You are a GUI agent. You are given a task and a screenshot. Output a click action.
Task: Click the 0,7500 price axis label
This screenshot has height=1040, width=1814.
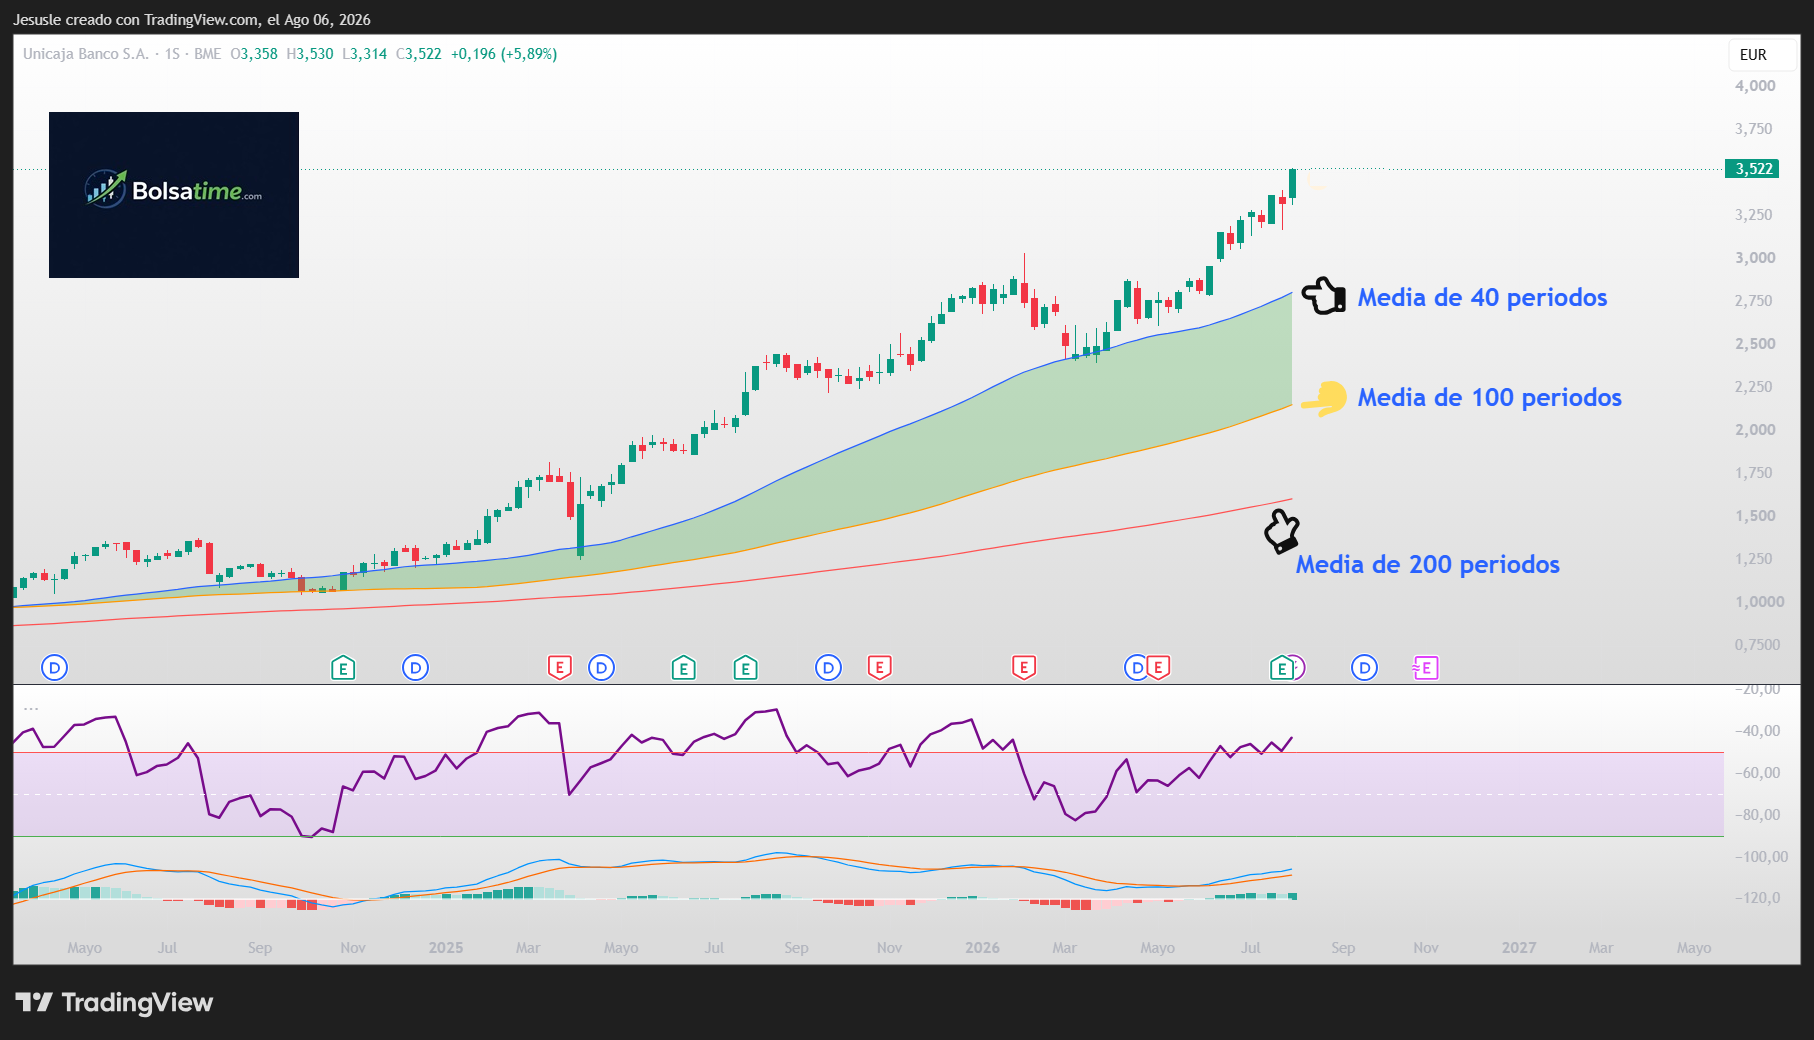(x=1757, y=645)
